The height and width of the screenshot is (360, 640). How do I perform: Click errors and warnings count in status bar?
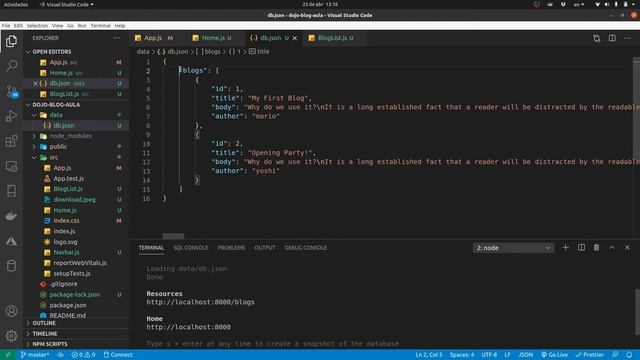tap(83, 355)
